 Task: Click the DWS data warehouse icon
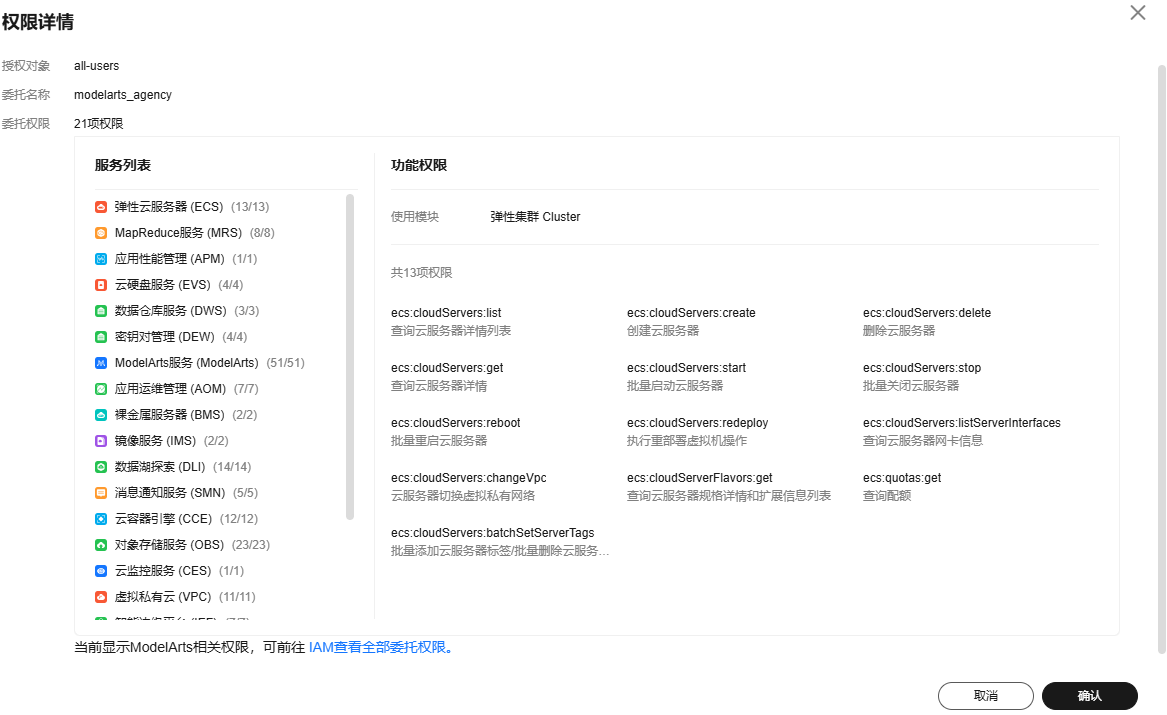(x=101, y=311)
